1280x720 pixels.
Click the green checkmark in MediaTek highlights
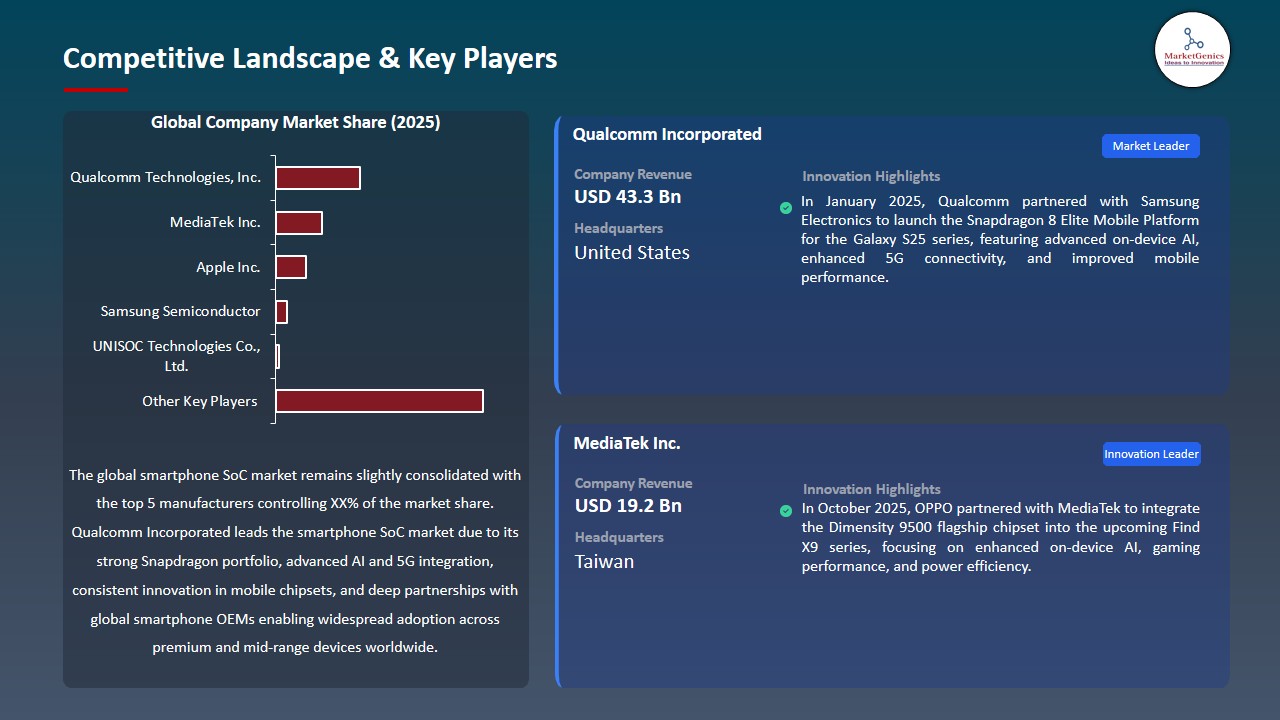coord(786,511)
